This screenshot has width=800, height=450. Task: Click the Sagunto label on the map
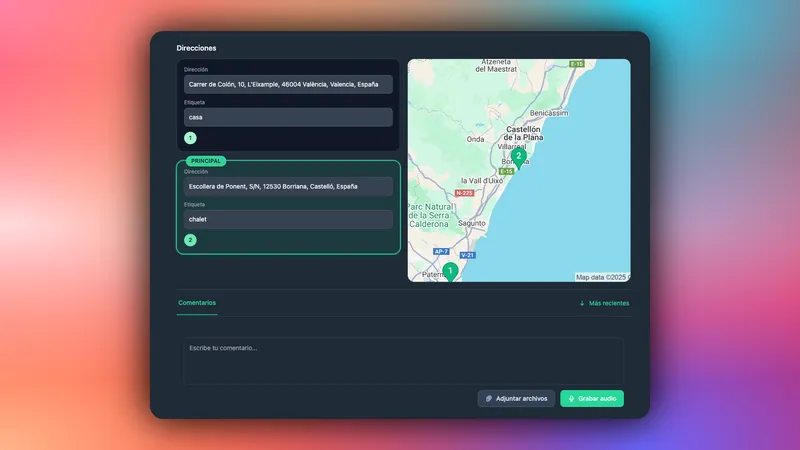[x=472, y=223]
